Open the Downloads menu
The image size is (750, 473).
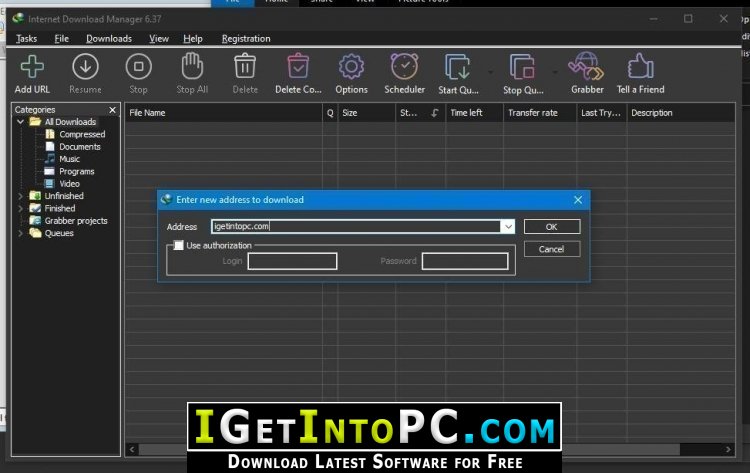click(109, 39)
